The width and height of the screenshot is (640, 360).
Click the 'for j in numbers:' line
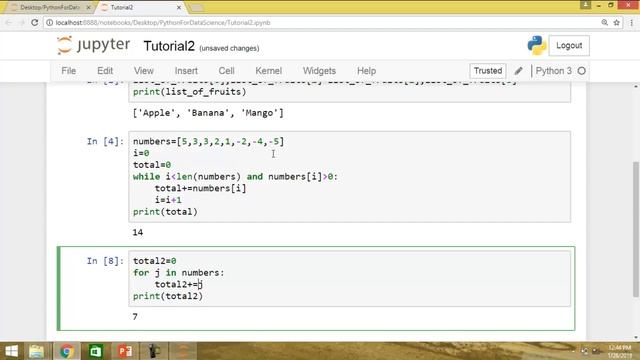click(178, 273)
